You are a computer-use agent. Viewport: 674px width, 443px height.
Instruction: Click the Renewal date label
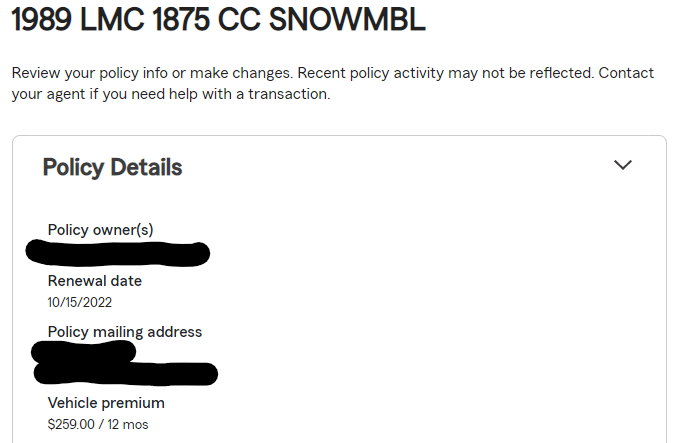pyautogui.click(x=95, y=281)
